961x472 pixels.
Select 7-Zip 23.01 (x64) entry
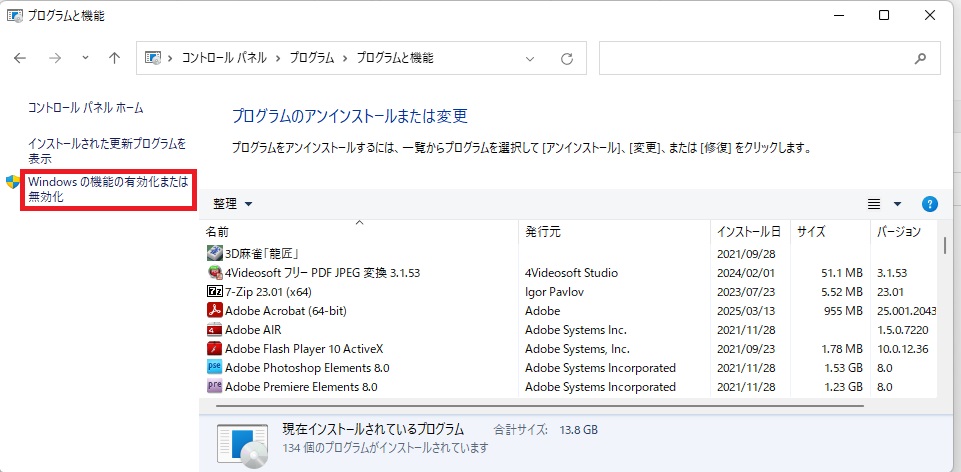pos(268,292)
